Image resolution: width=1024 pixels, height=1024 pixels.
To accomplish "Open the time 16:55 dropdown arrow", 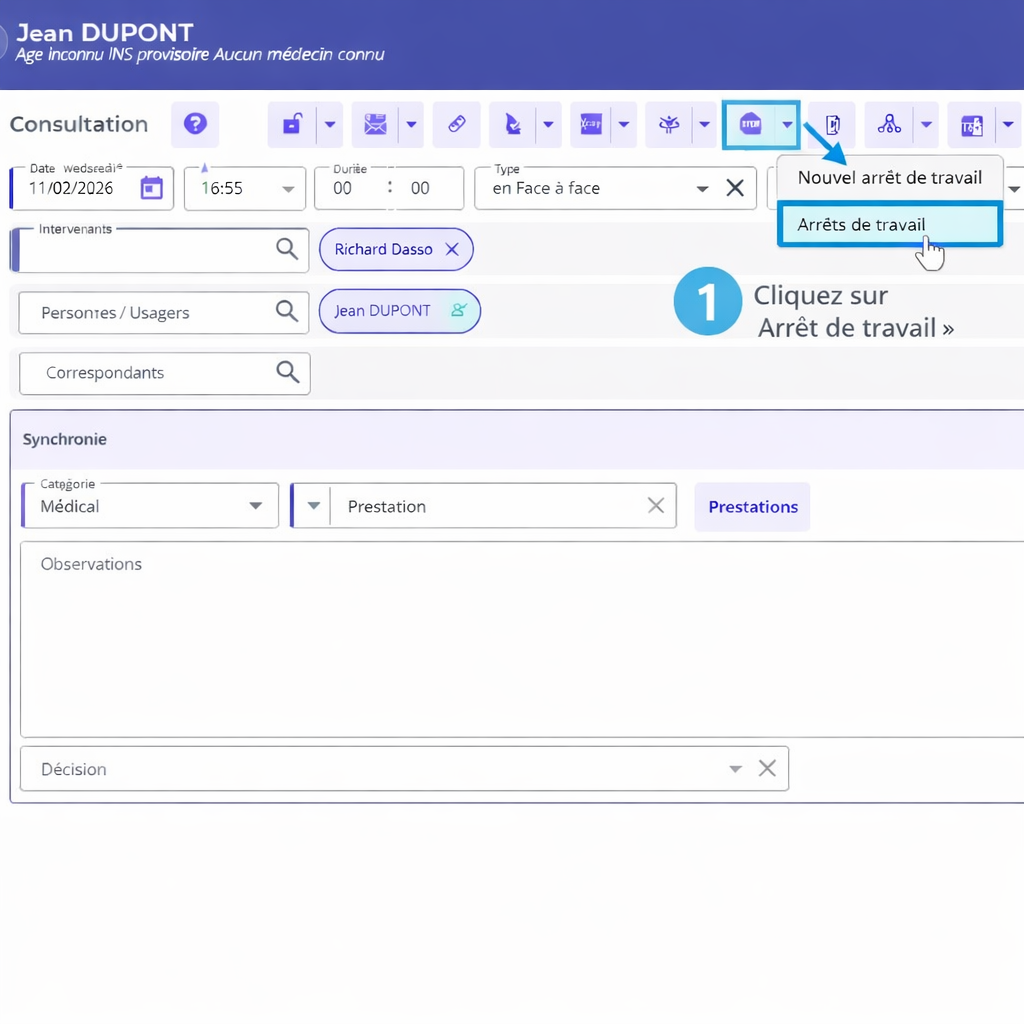I will (x=288, y=189).
